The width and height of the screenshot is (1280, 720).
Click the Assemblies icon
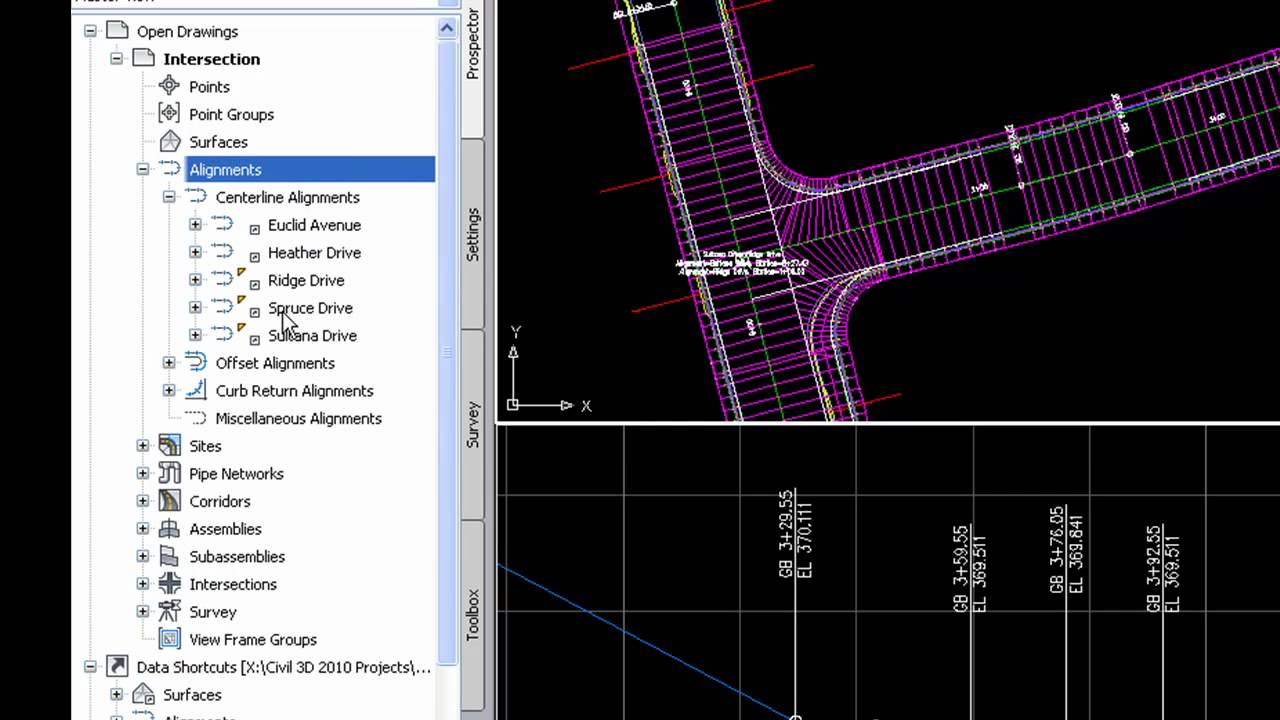(170, 529)
